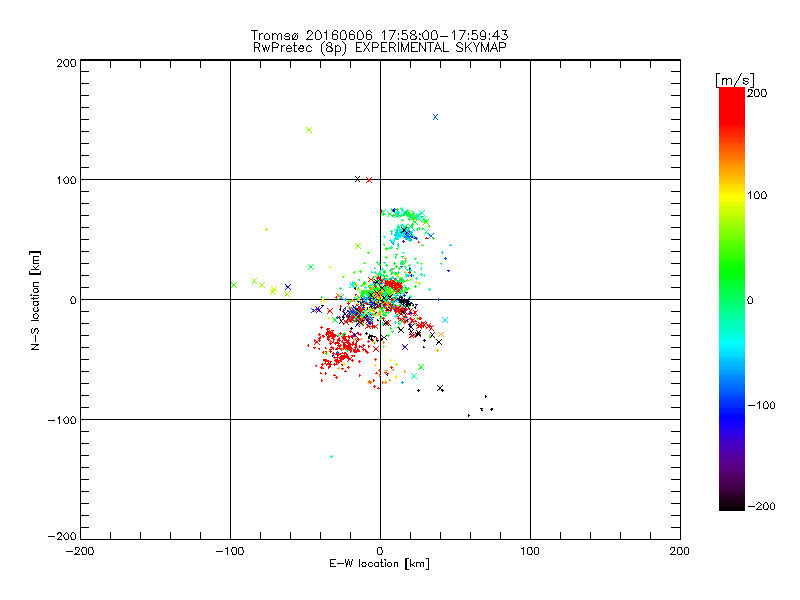
Task: Click the plot origin where the zero gridlines cross
Action: click(380, 300)
